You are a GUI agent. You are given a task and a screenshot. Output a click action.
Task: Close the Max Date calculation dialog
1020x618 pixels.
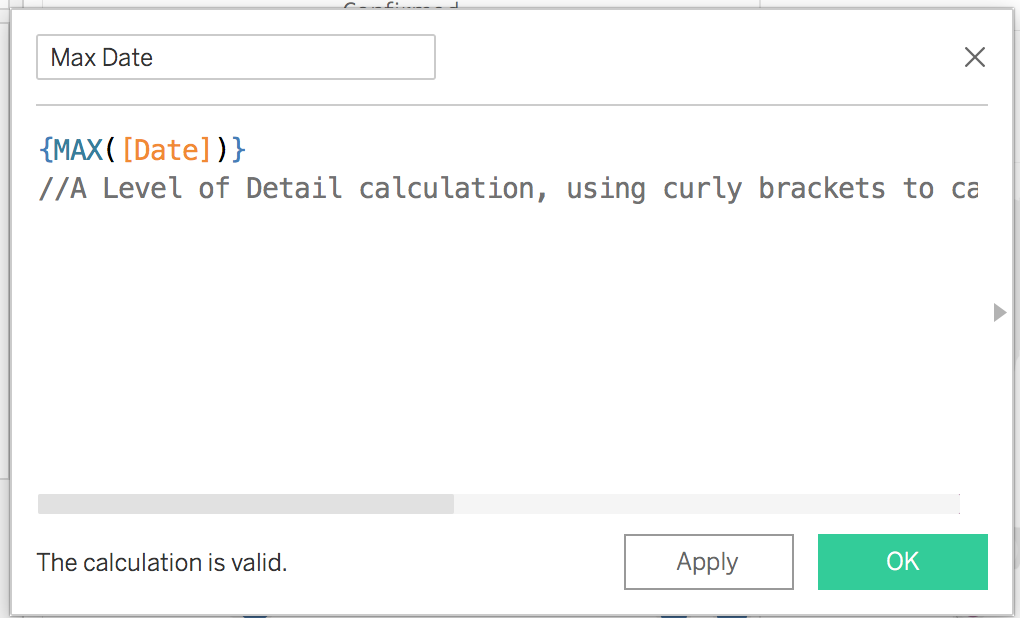[974, 57]
